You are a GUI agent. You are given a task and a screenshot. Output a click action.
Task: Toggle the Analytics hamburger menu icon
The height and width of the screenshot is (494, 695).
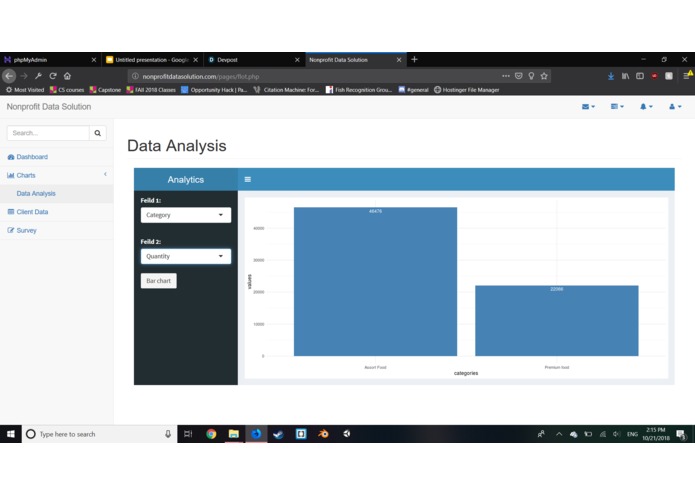tap(248, 179)
